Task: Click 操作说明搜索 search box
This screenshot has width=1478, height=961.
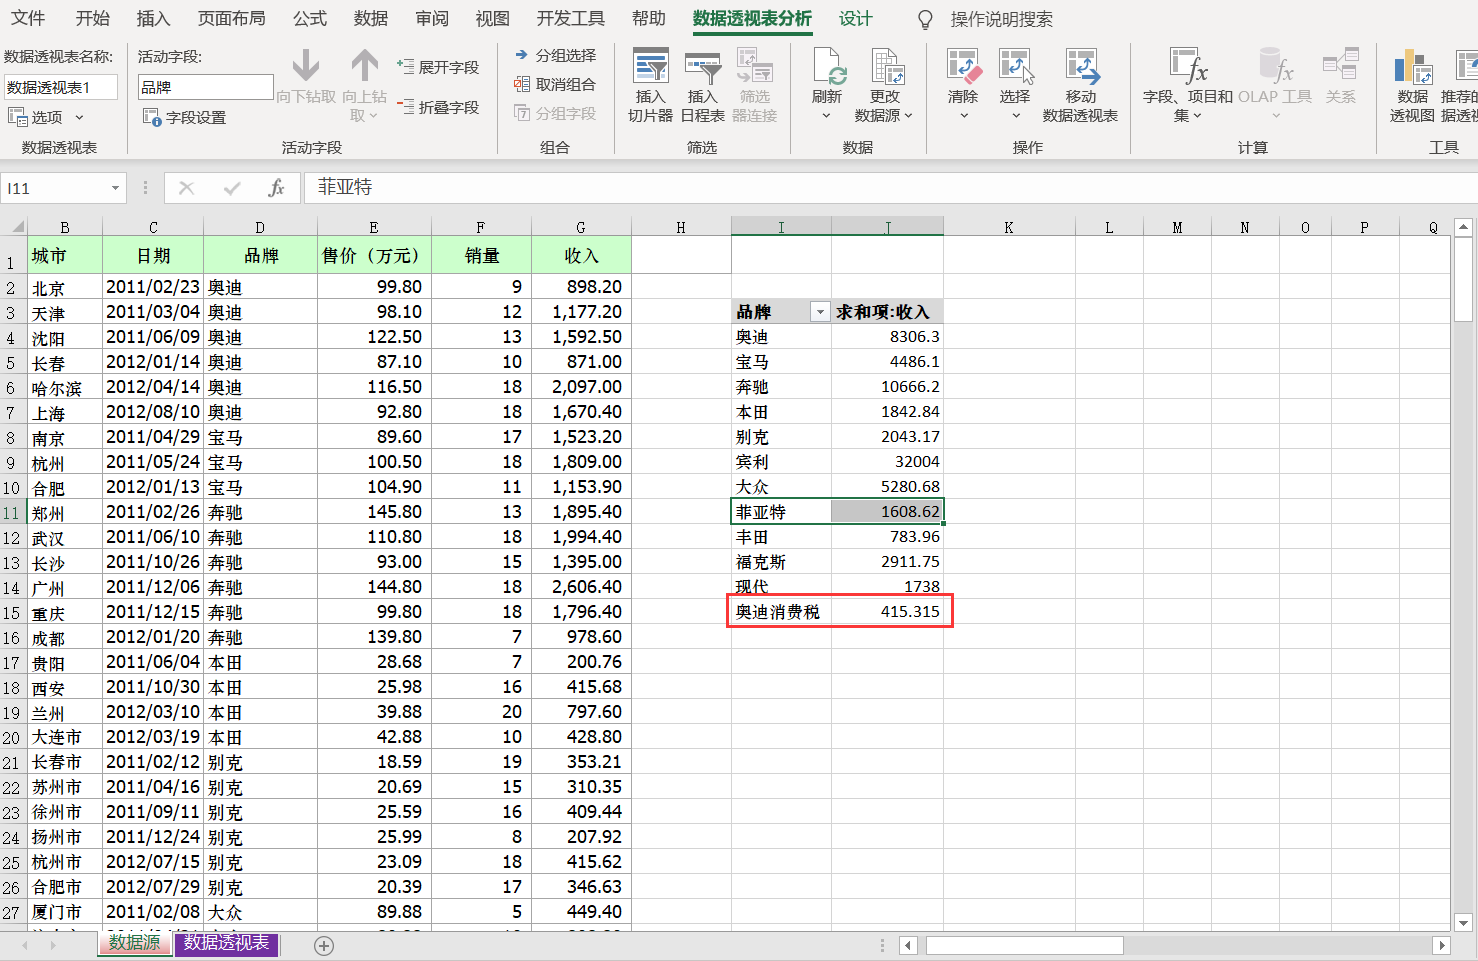Action: 1001,19
